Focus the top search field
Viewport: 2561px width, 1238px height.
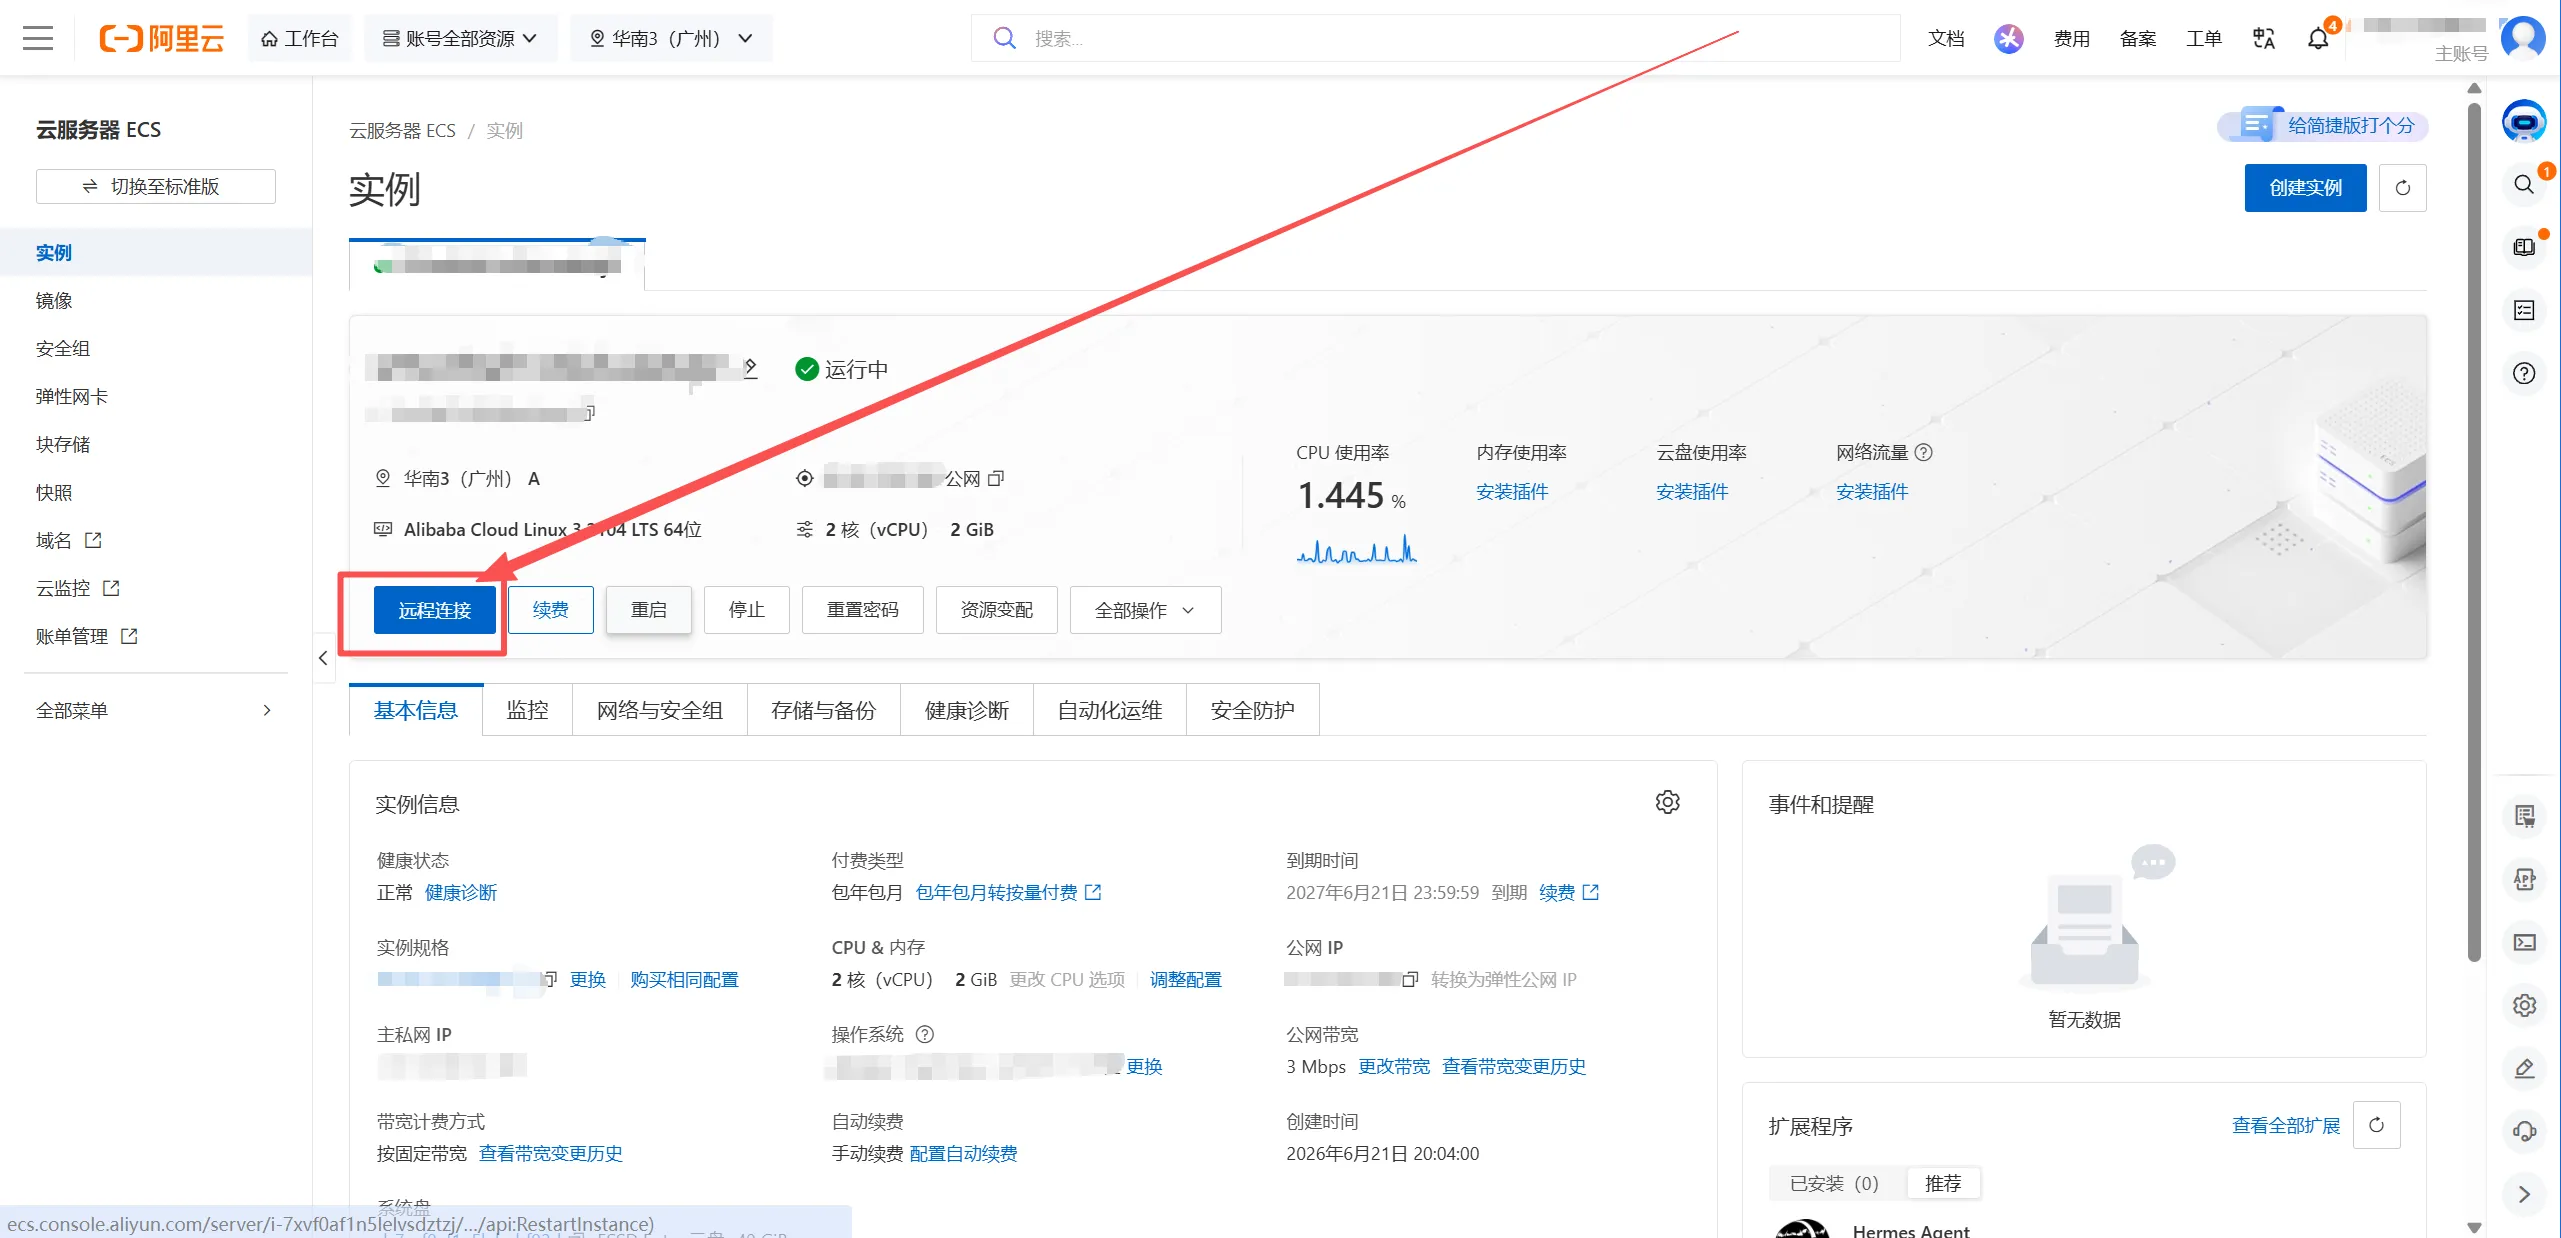coord(1435,39)
